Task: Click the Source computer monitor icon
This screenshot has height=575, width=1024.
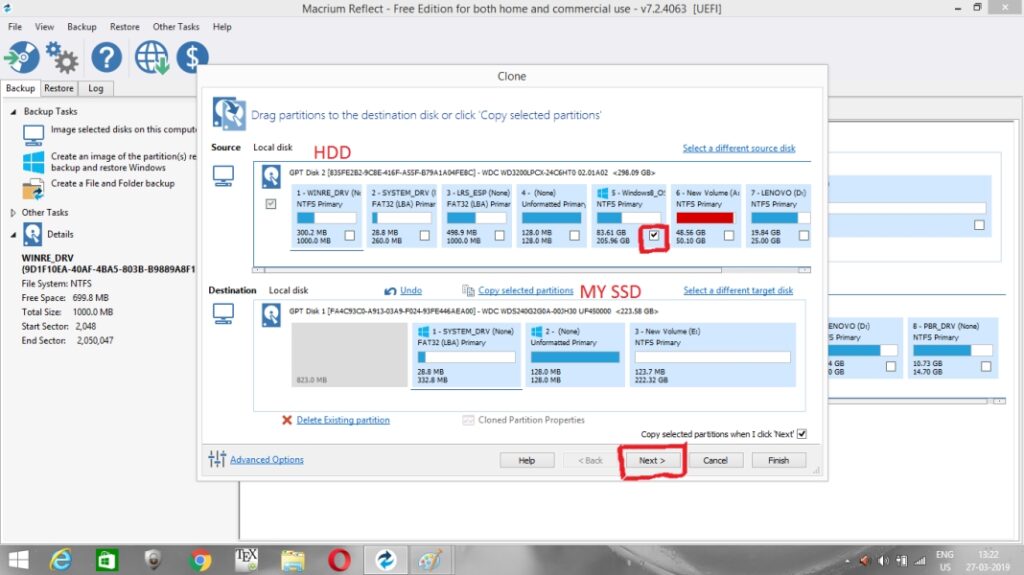Action: 223,176
